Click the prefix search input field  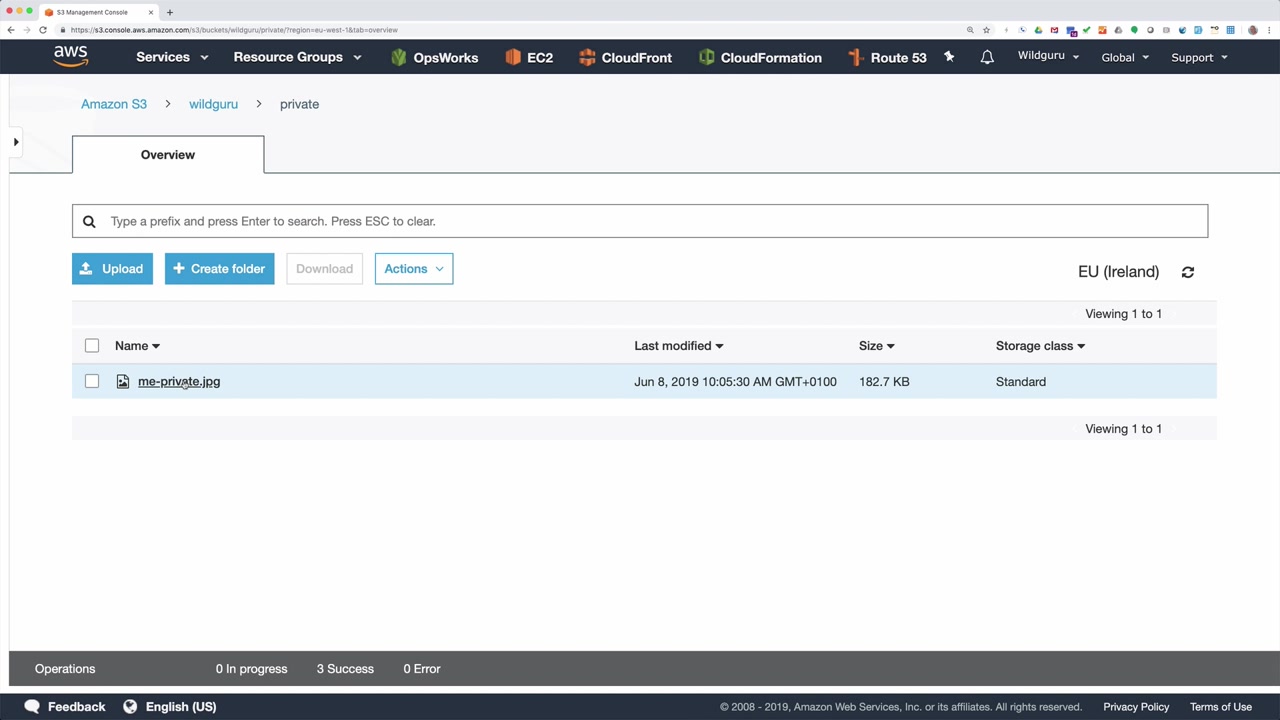tap(640, 221)
